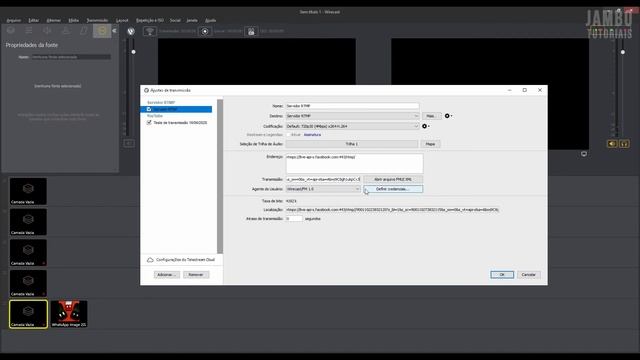The width and height of the screenshot is (640, 360).
Task: Open the Repetição e ISO menu
Action: point(150,20)
